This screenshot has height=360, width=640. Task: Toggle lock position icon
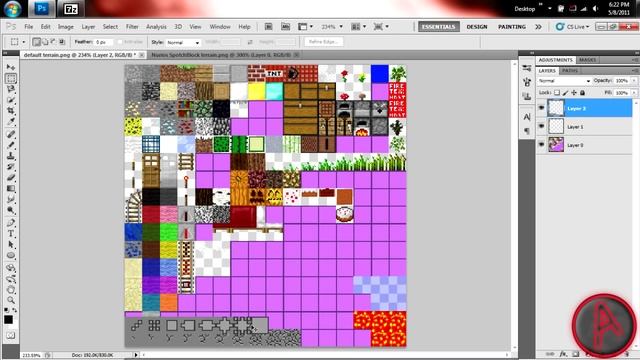click(x=574, y=93)
